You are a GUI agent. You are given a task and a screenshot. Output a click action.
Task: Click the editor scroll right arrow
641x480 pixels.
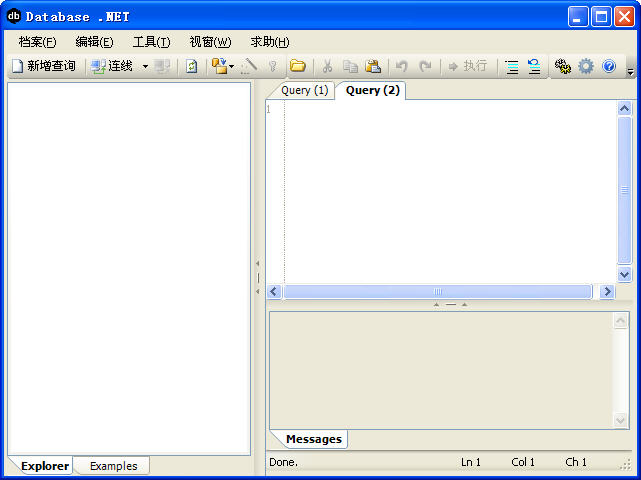click(607, 292)
